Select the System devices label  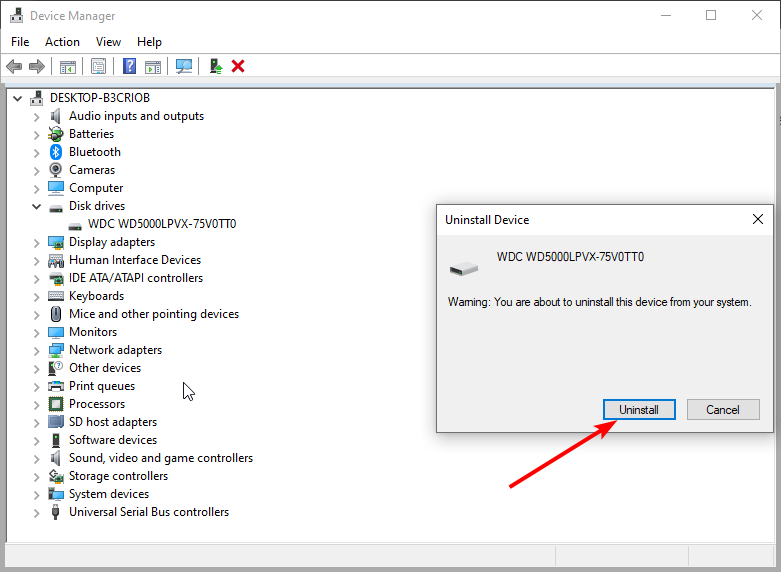point(109,494)
